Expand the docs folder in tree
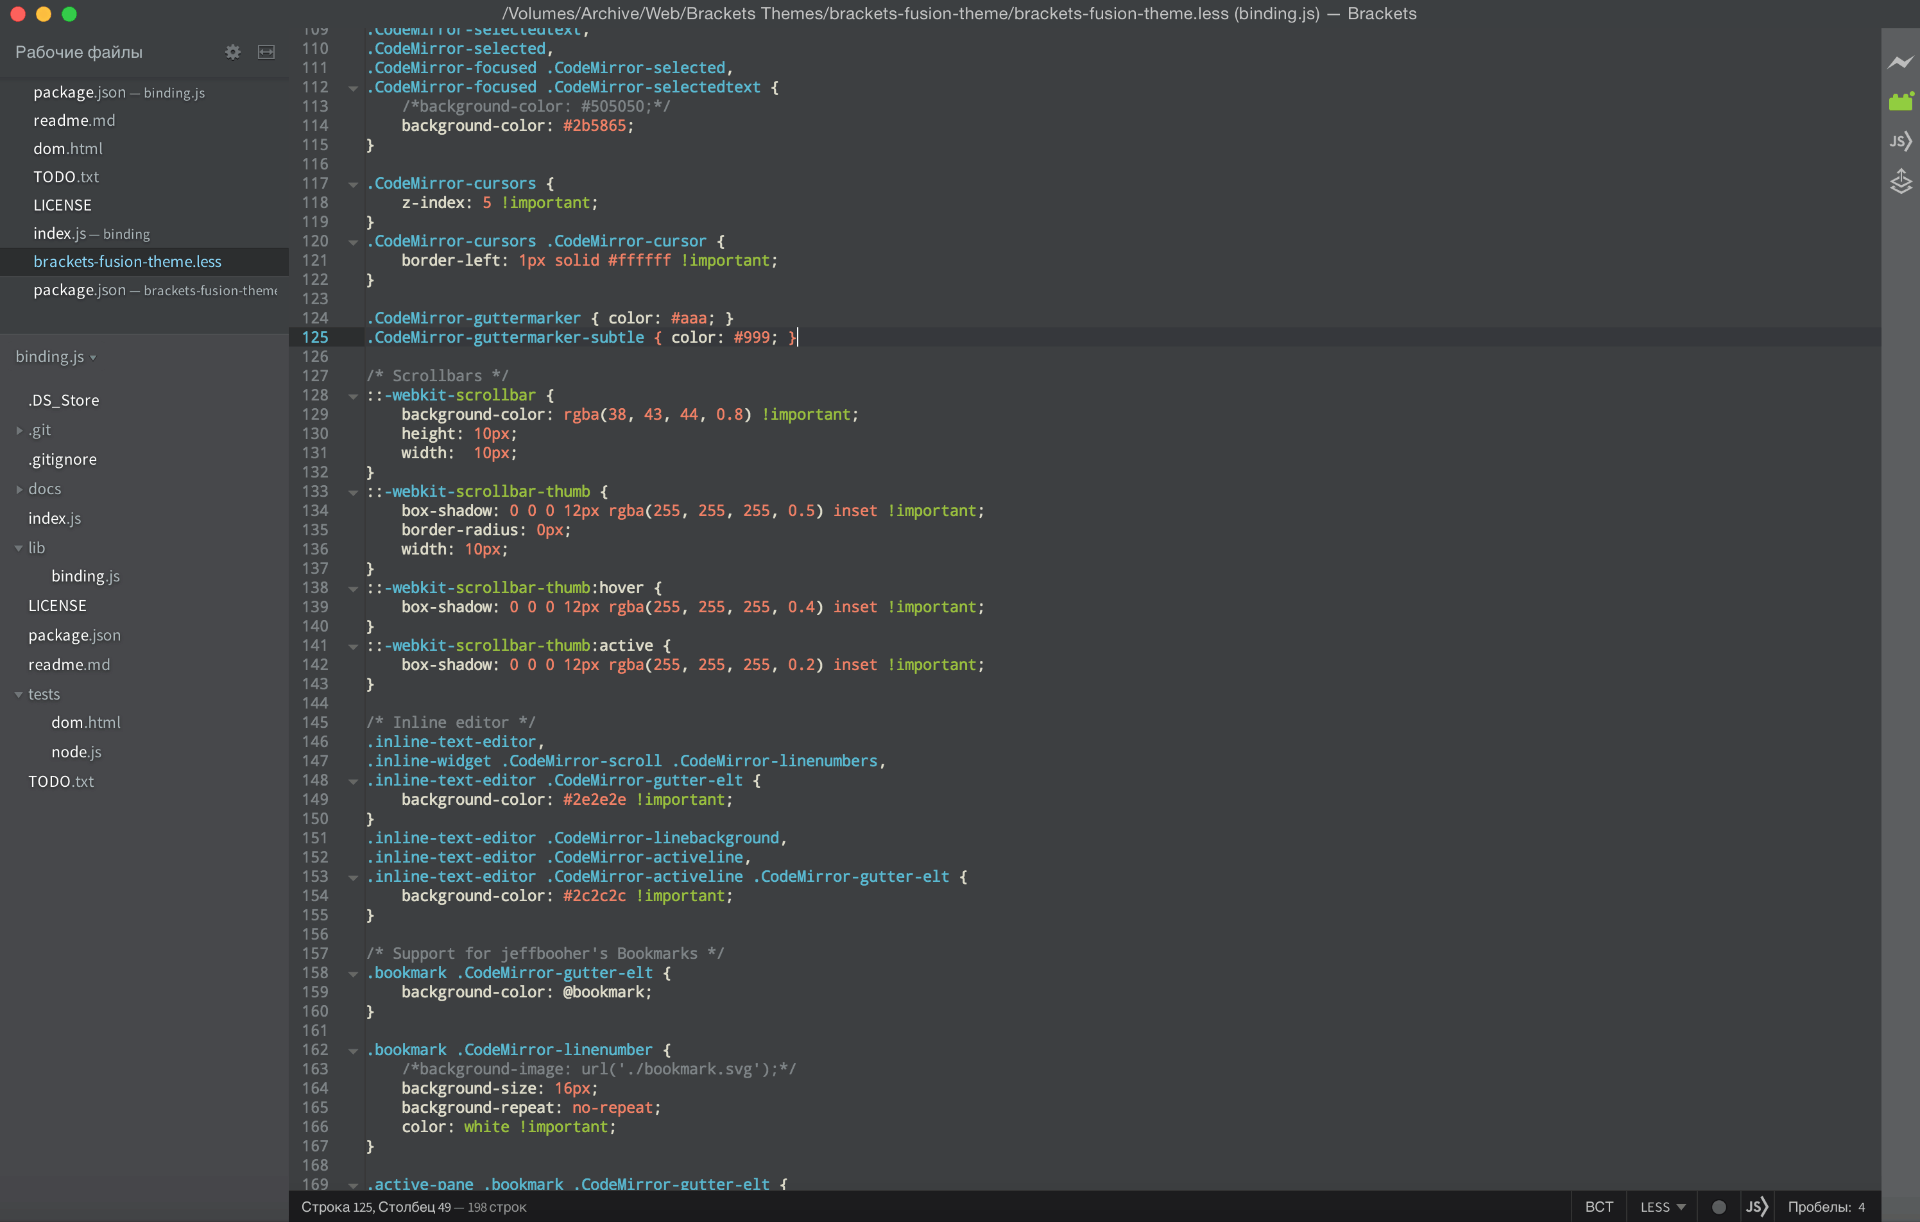 point(19,489)
